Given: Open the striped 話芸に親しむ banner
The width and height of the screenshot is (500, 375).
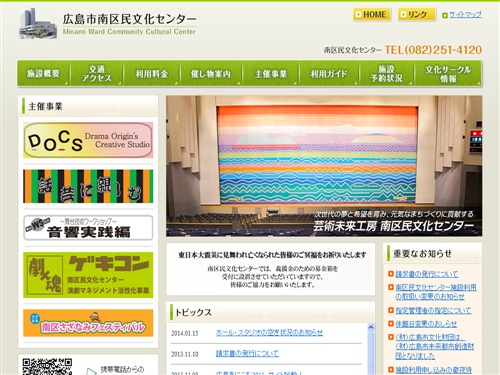Looking at the screenshot, I should 88,186.
